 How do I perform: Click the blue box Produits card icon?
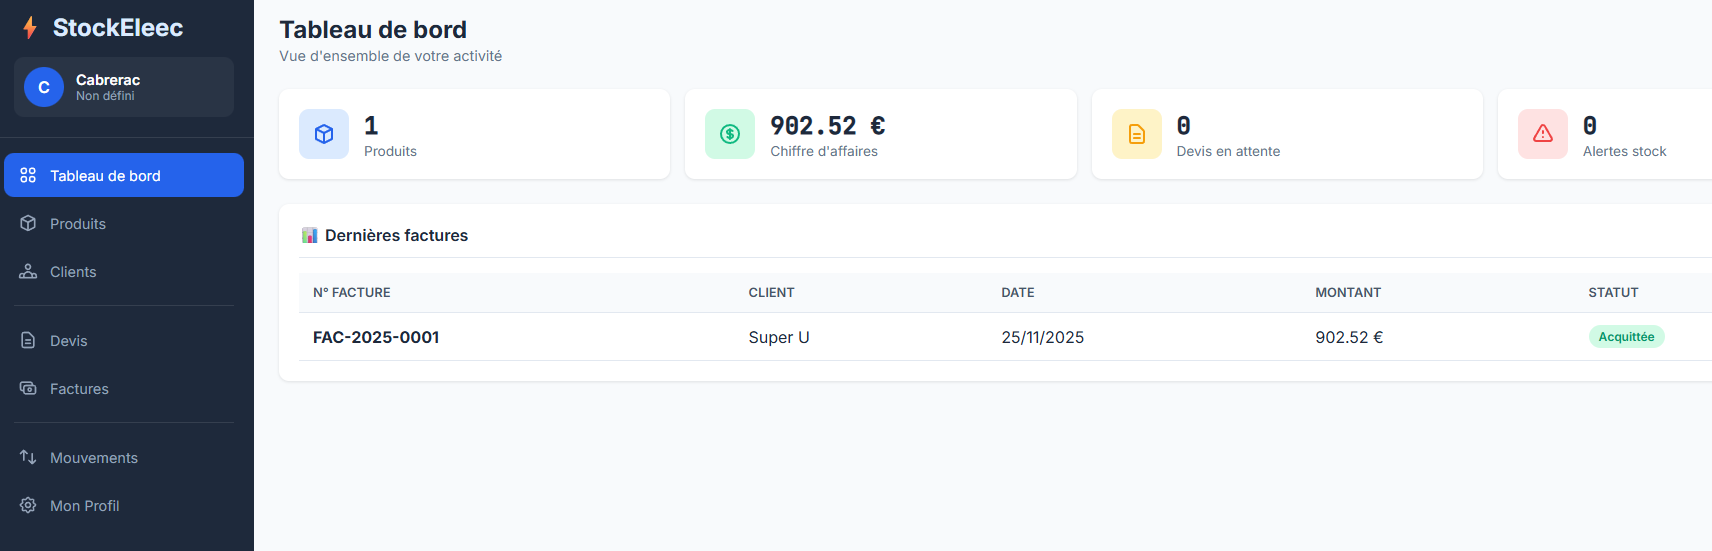[x=324, y=134]
